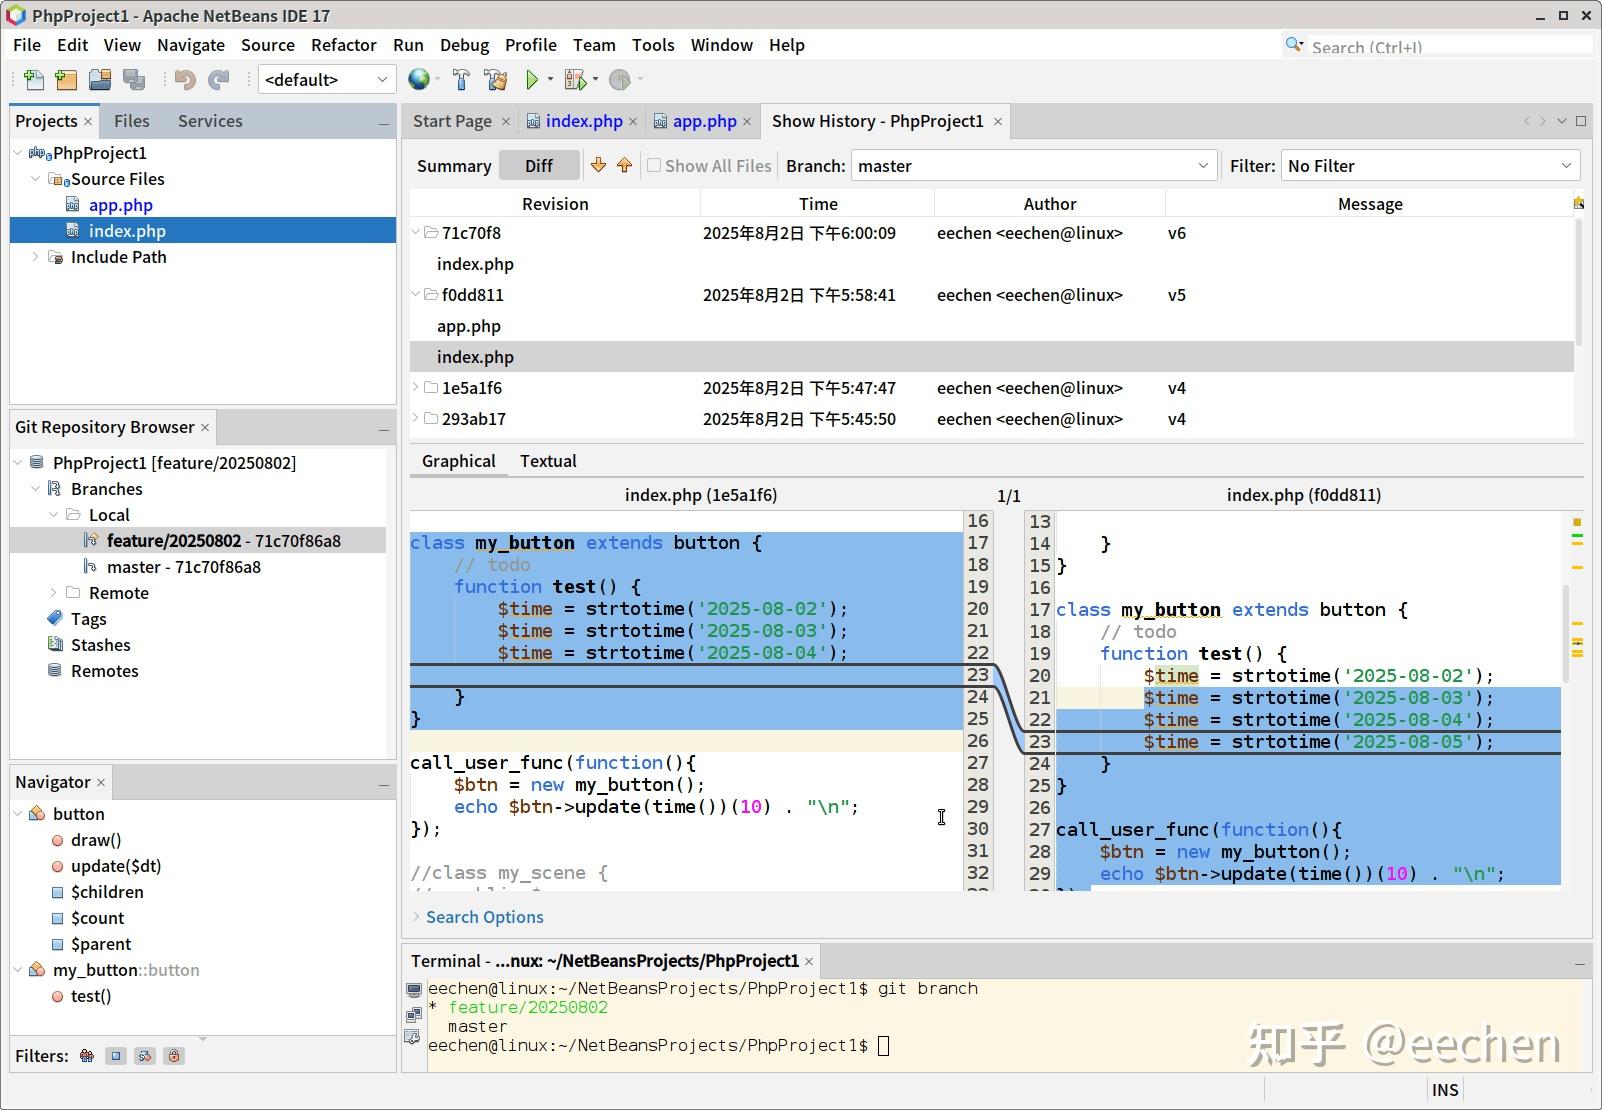
Task: Toggle the Show All Files checkbox
Action: coord(654,165)
